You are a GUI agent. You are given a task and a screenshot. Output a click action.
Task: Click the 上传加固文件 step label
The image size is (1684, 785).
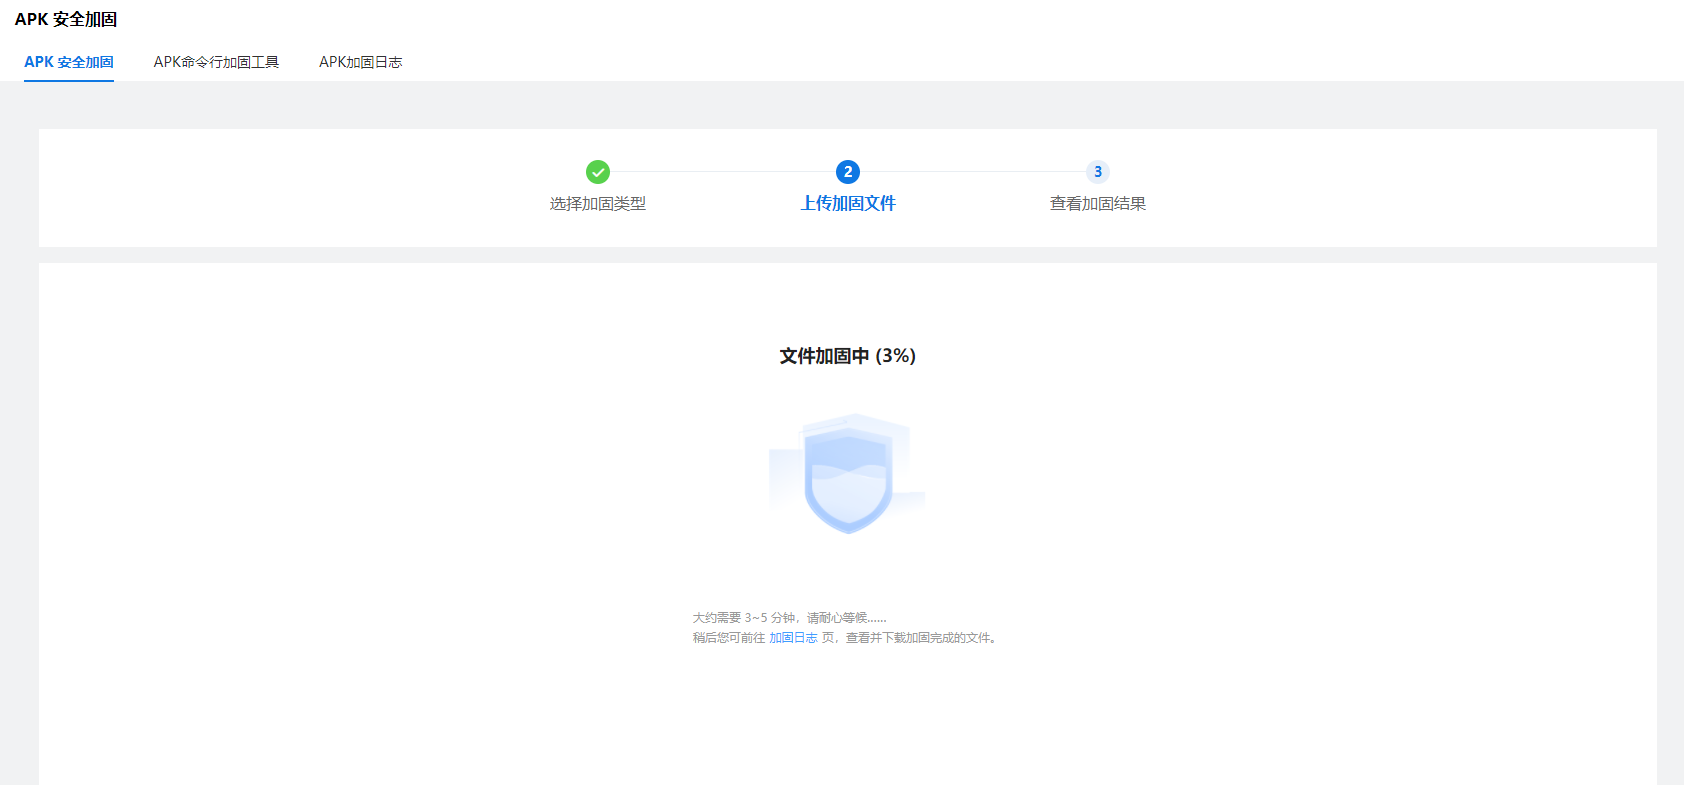pyautogui.click(x=848, y=204)
